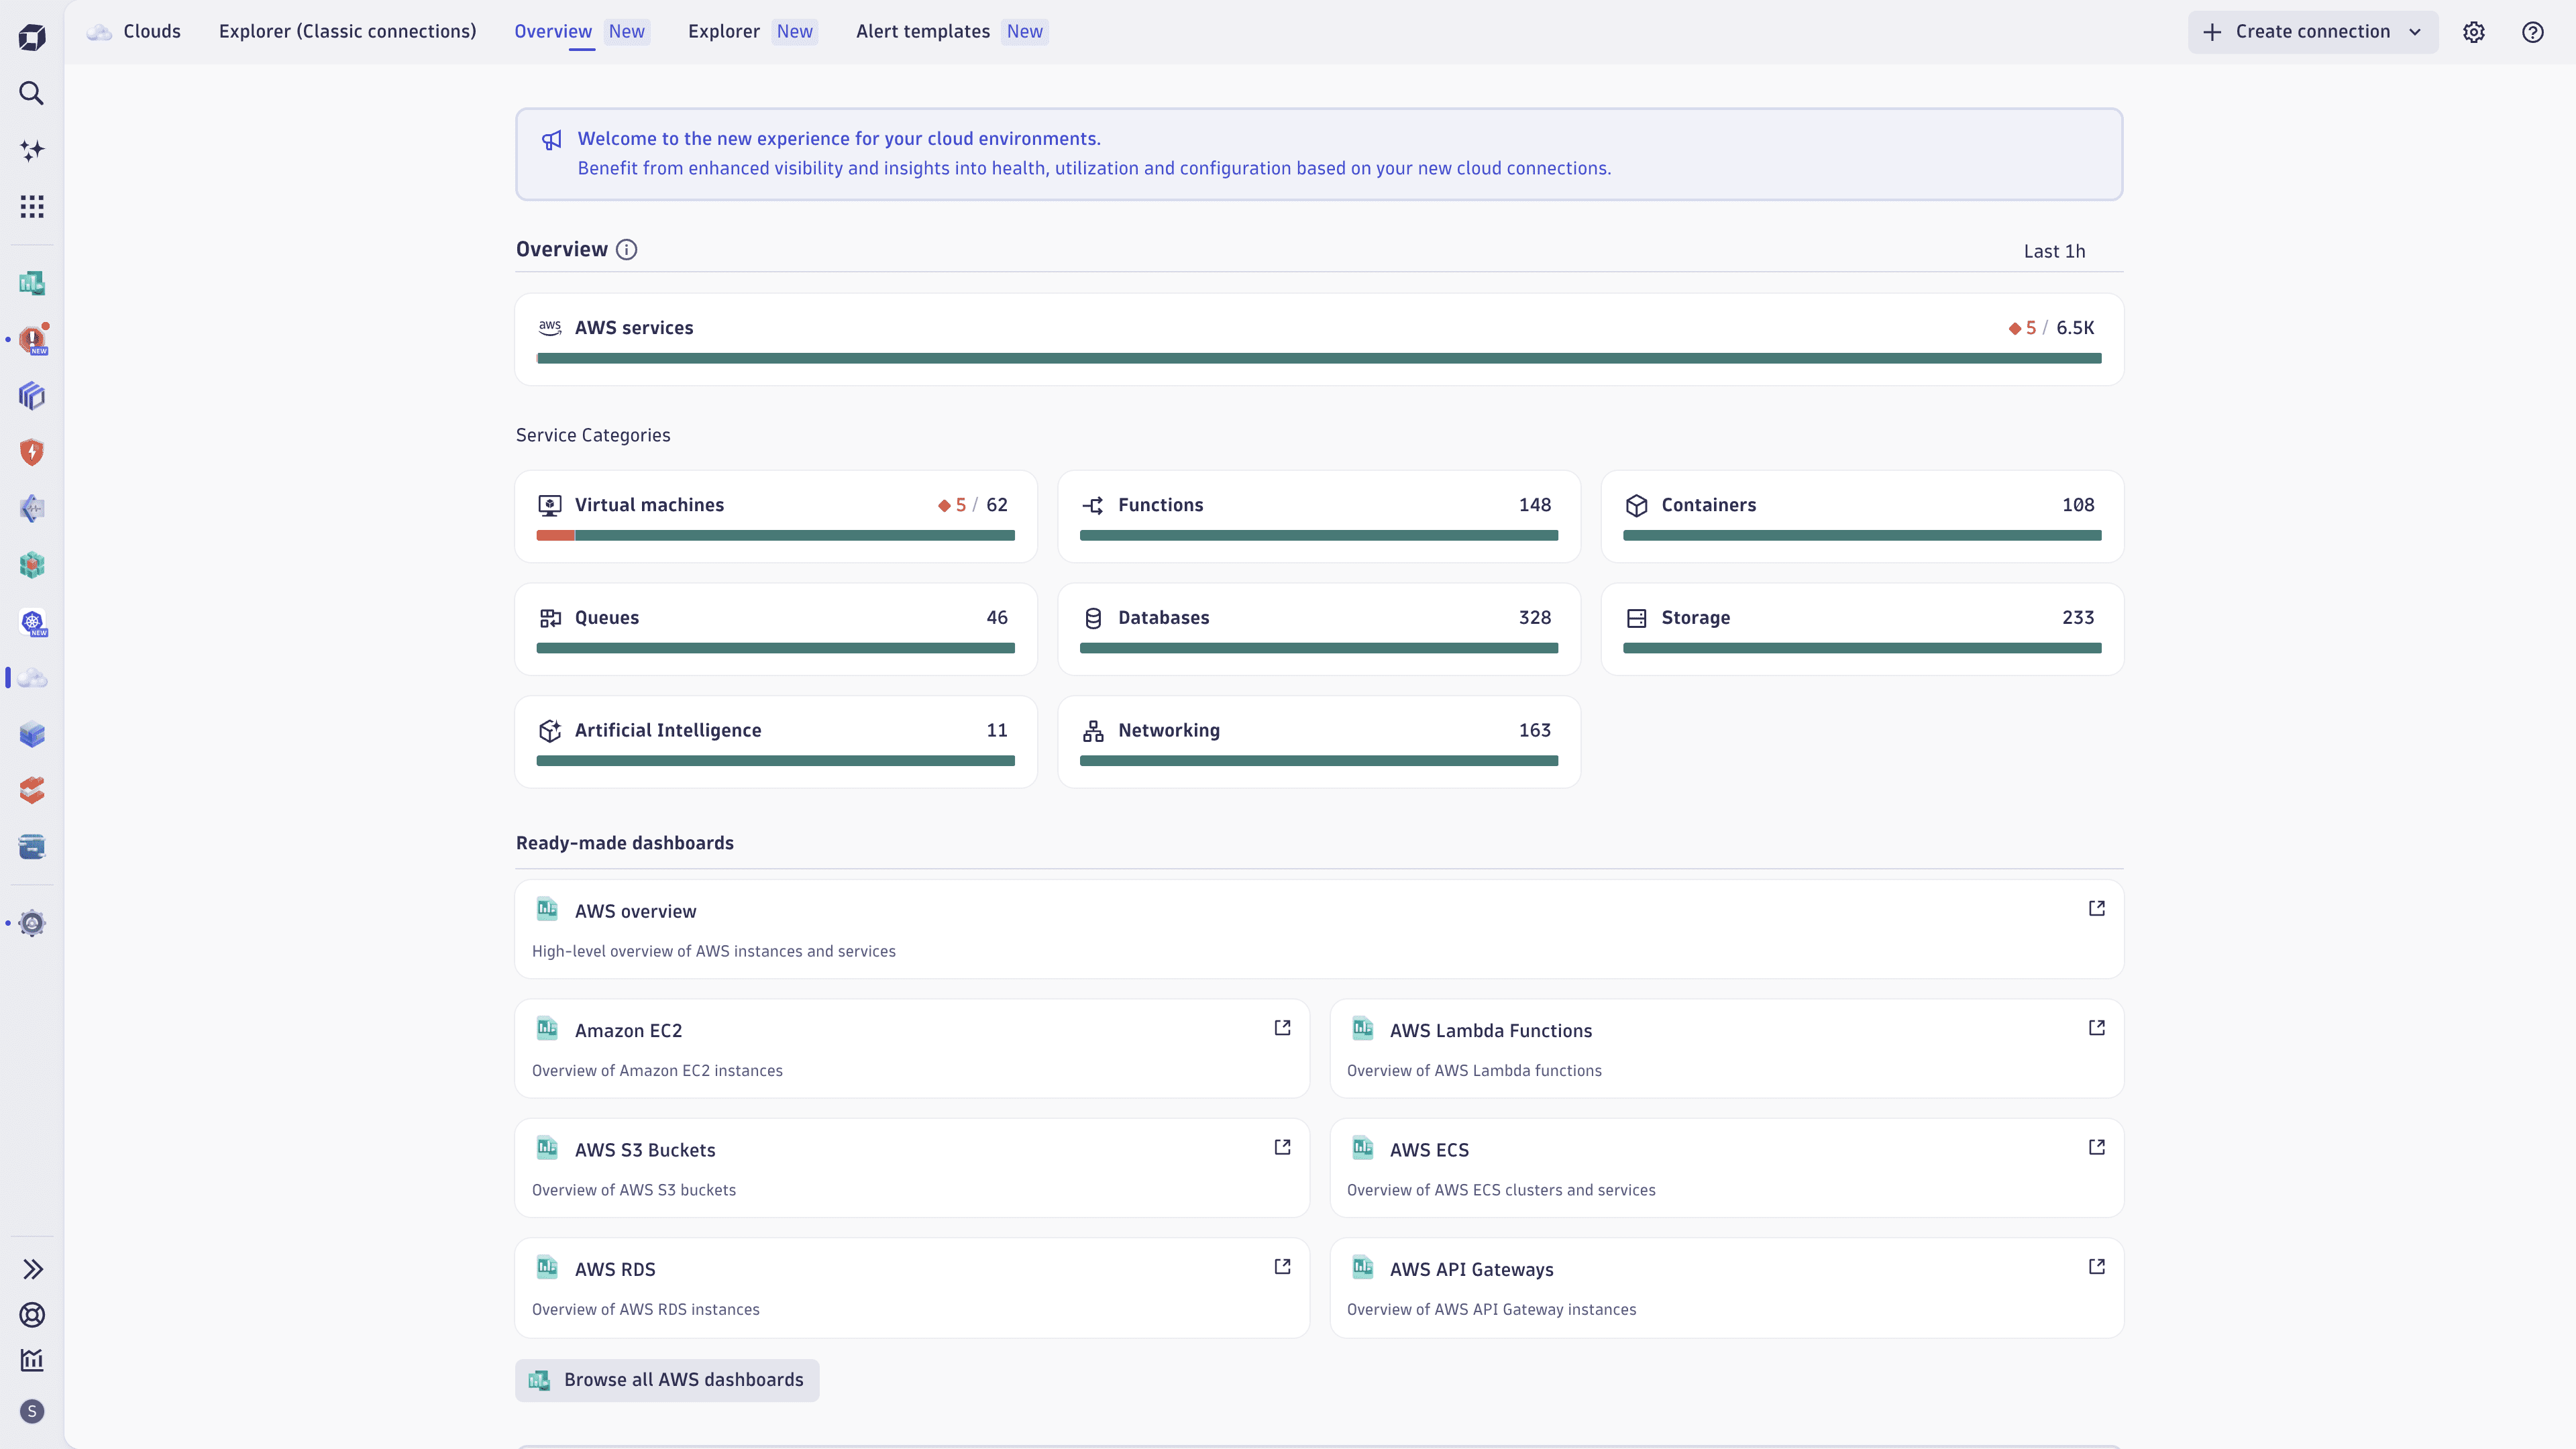Select the active cloud app icon in sidebar

click(x=32, y=678)
